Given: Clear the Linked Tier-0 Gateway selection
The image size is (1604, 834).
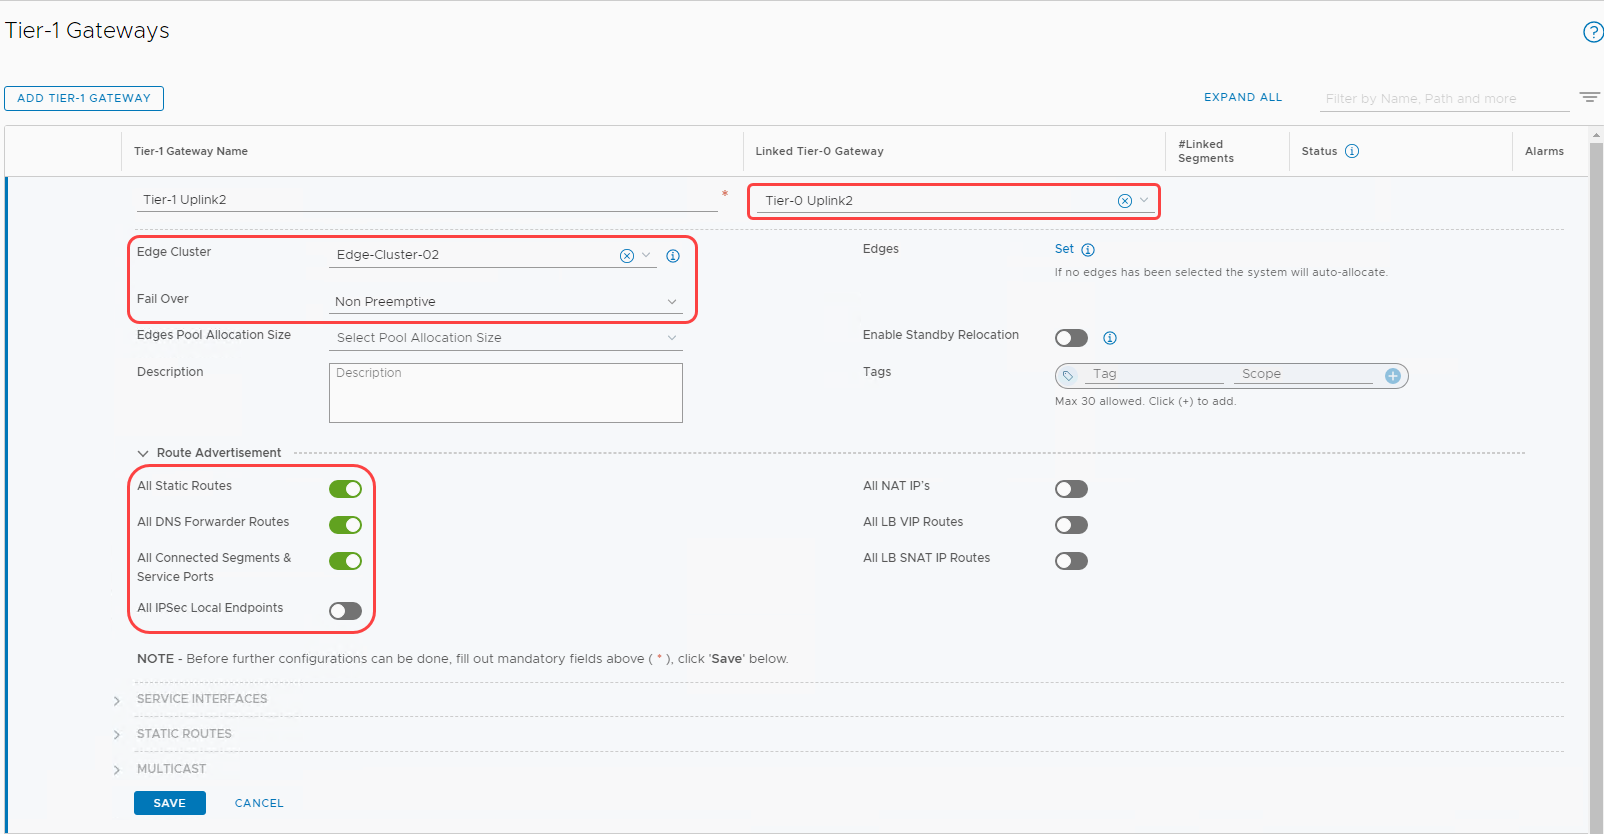Looking at the screenshot, I should 1125,201.
